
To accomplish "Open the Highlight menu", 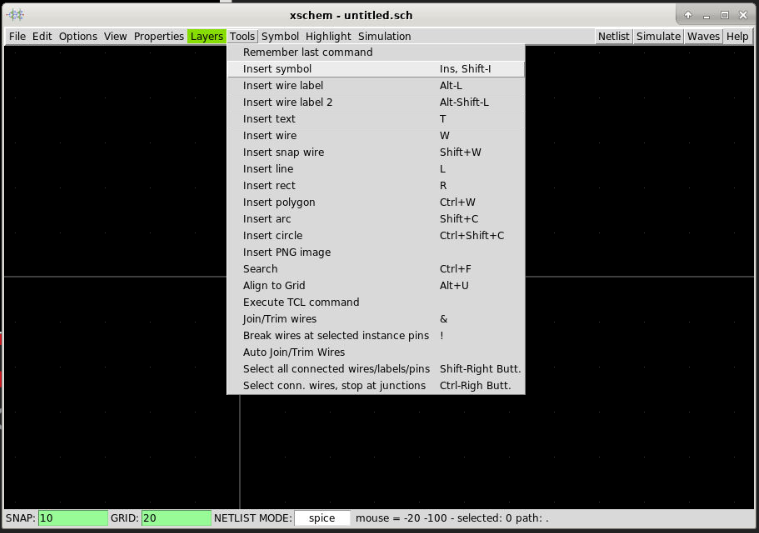I will (x=328, y=36).
